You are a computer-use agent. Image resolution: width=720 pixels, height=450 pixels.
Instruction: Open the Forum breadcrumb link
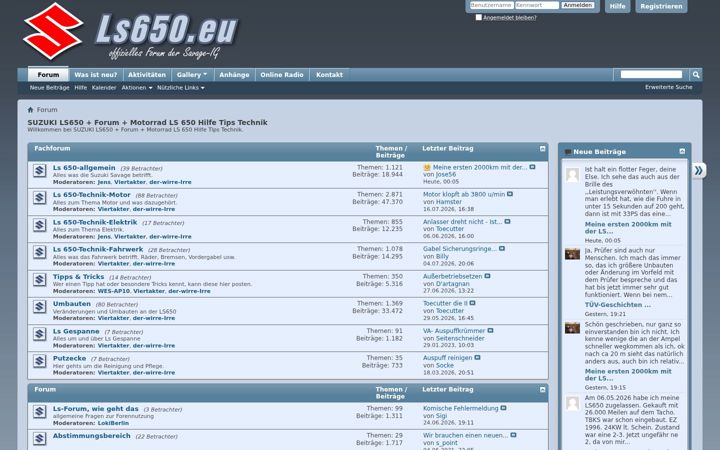coord(47,110)
